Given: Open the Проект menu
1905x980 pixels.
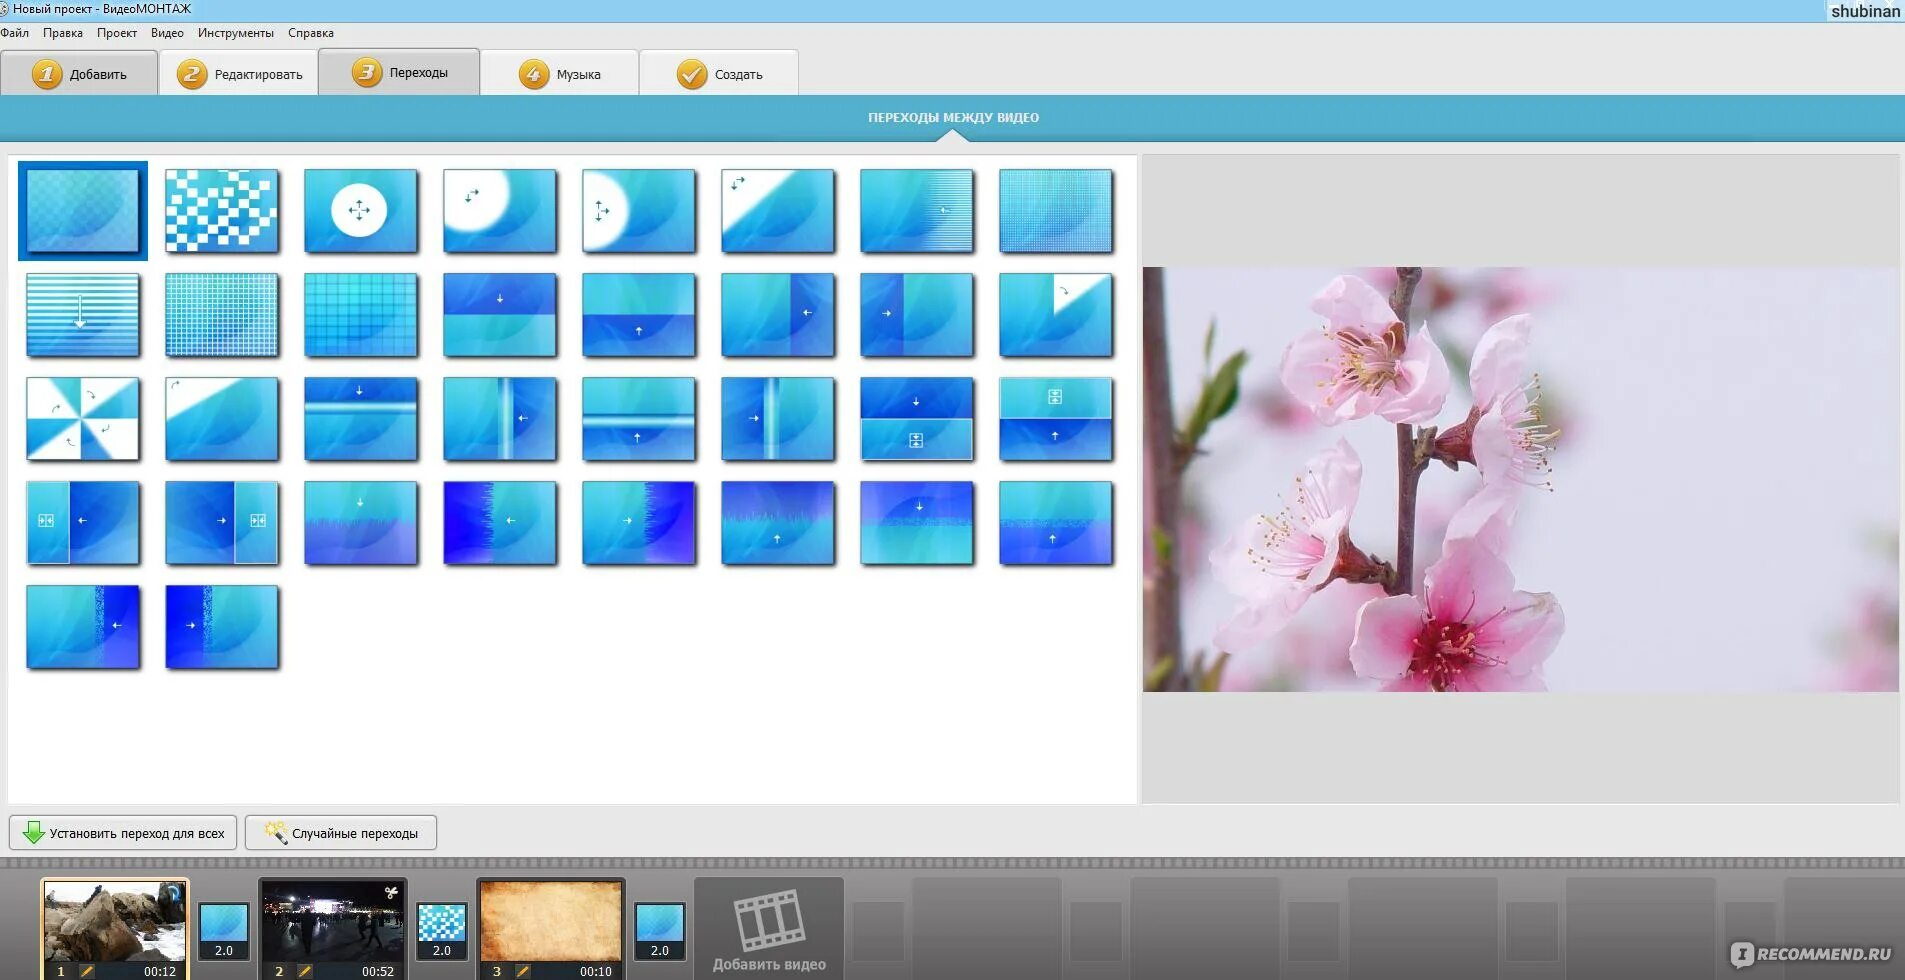Looking at the screenshot, I should tap(117, 33).
